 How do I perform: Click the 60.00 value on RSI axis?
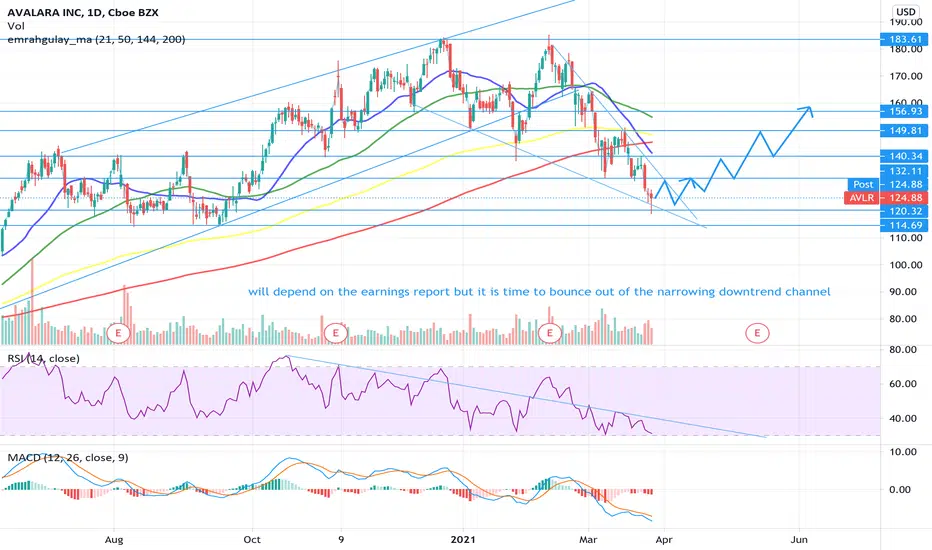coord(903,384)
